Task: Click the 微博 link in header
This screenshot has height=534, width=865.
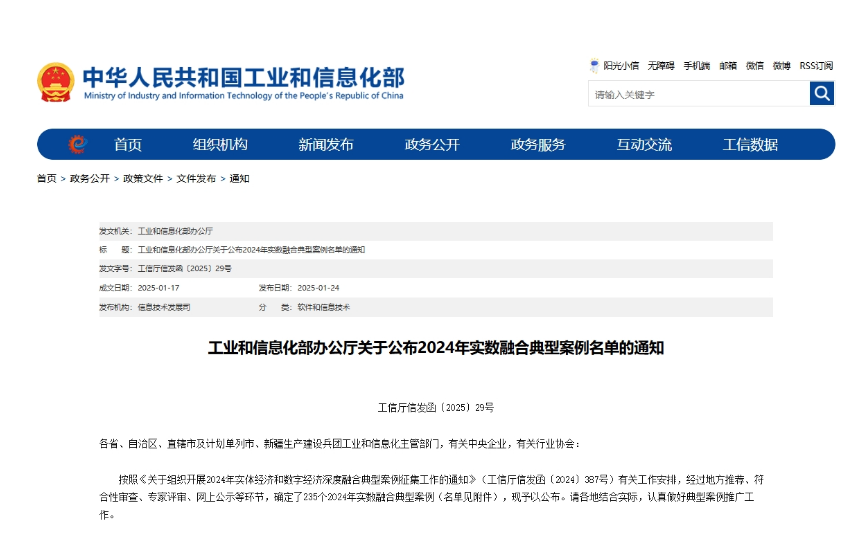Action: pos(782,66)
